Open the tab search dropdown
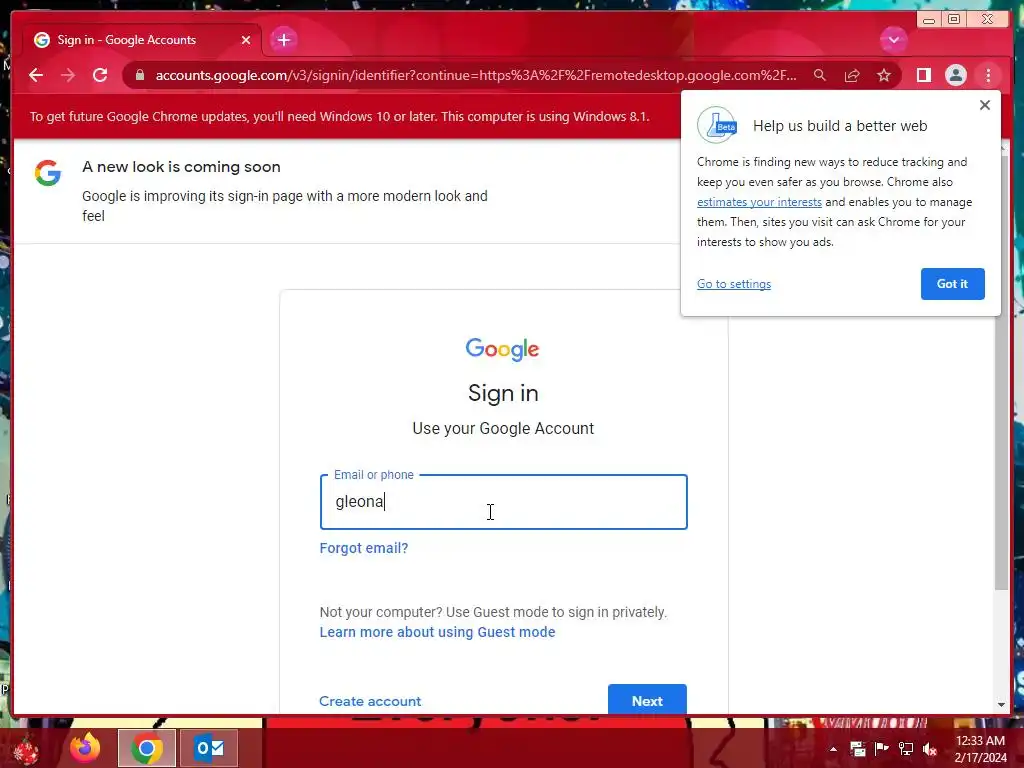The image size is (1024, 768). (x=893, y=40)
